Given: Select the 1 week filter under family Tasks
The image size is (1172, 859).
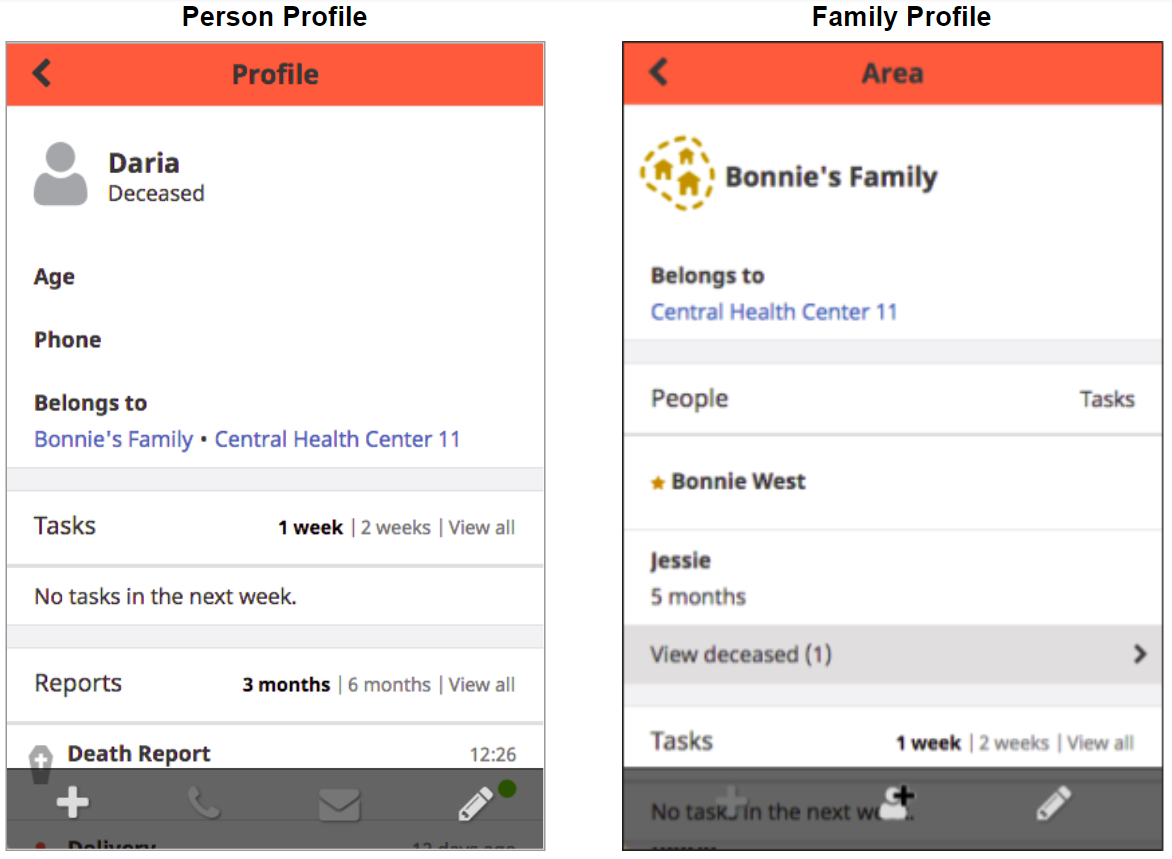Looking at the screenshot, I should click(x=928, y=743).
